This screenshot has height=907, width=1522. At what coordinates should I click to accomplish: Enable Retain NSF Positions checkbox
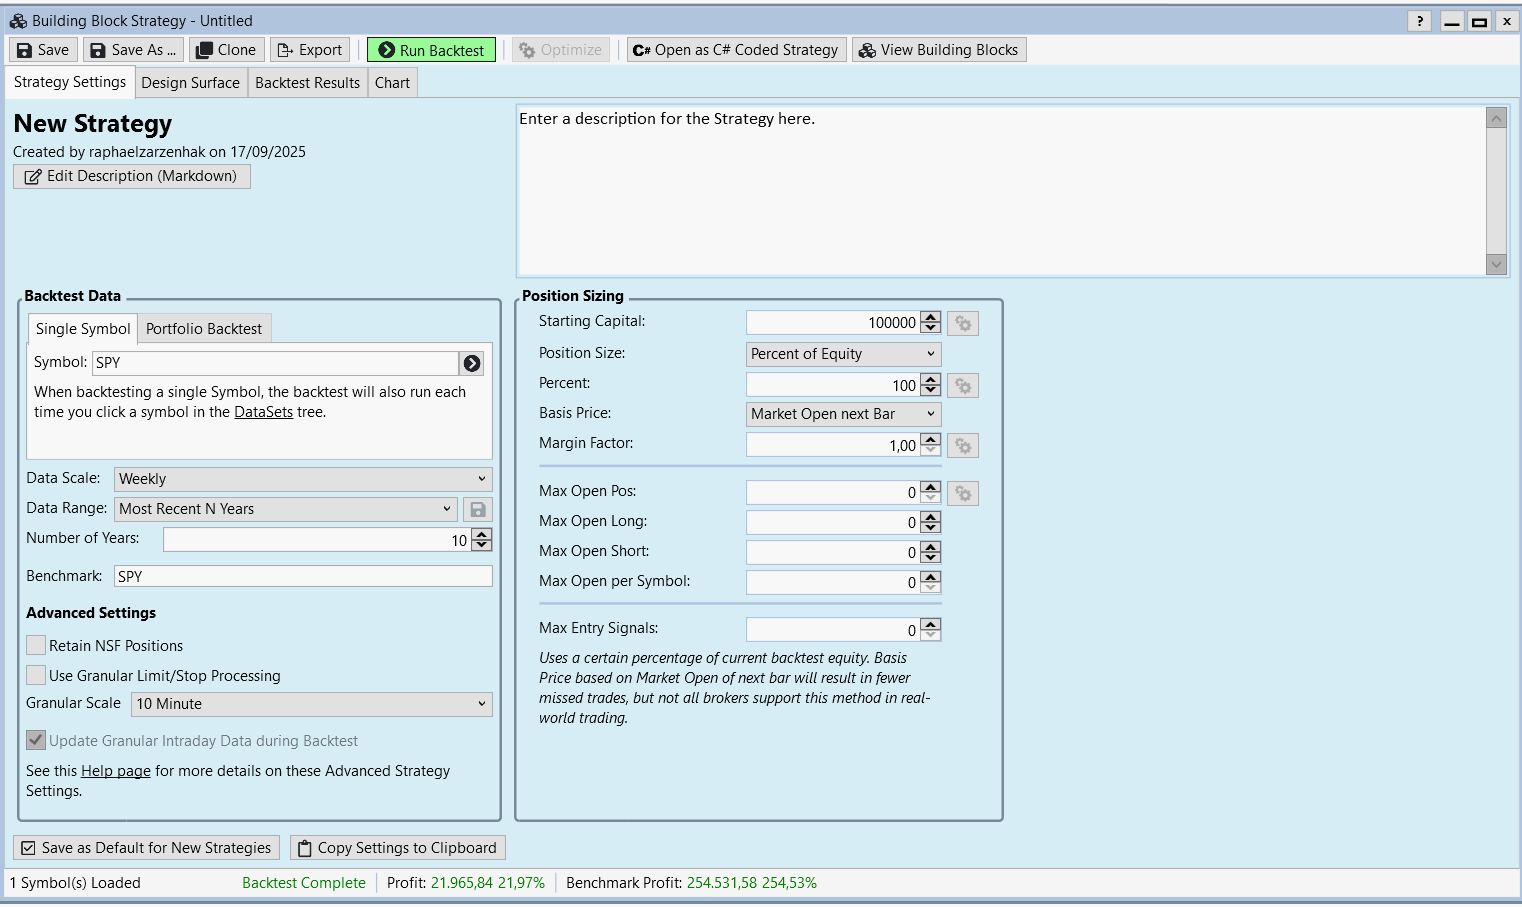pyautogui.click(x=36, y=646)
